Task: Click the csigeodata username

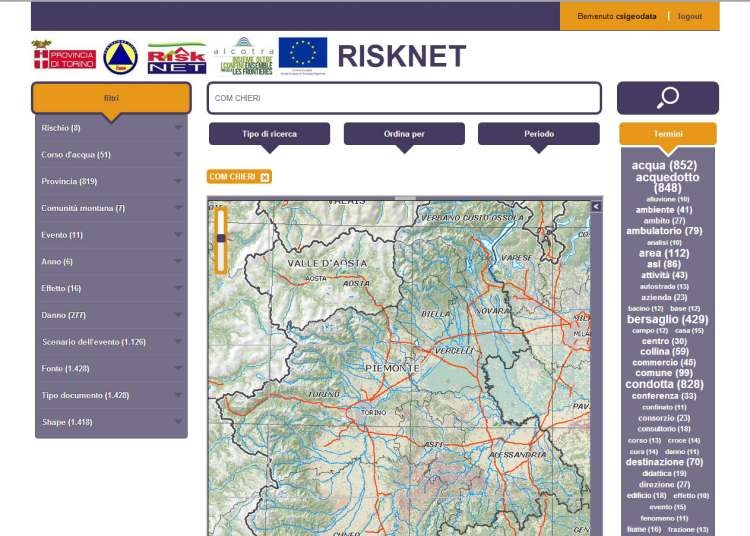Action: [636, 17]
